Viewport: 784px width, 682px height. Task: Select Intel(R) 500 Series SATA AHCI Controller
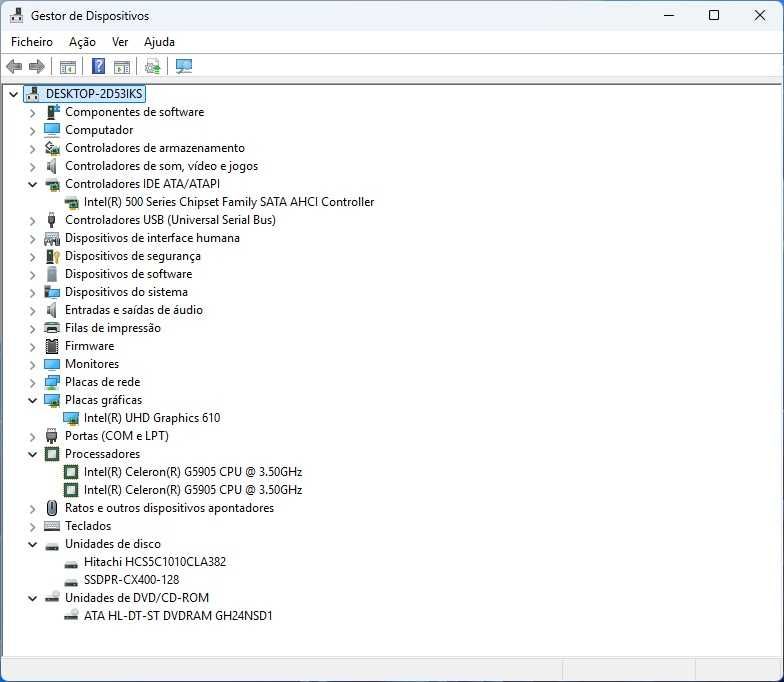coord(228,202)
